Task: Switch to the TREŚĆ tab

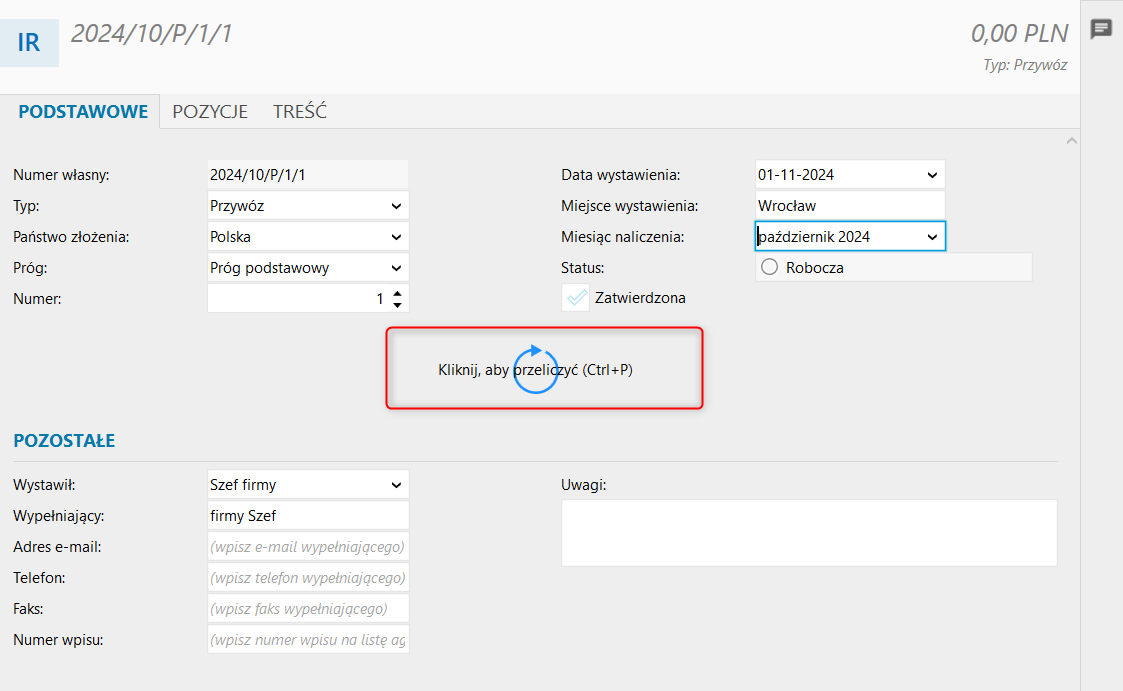Action: (x=300, y=111)
